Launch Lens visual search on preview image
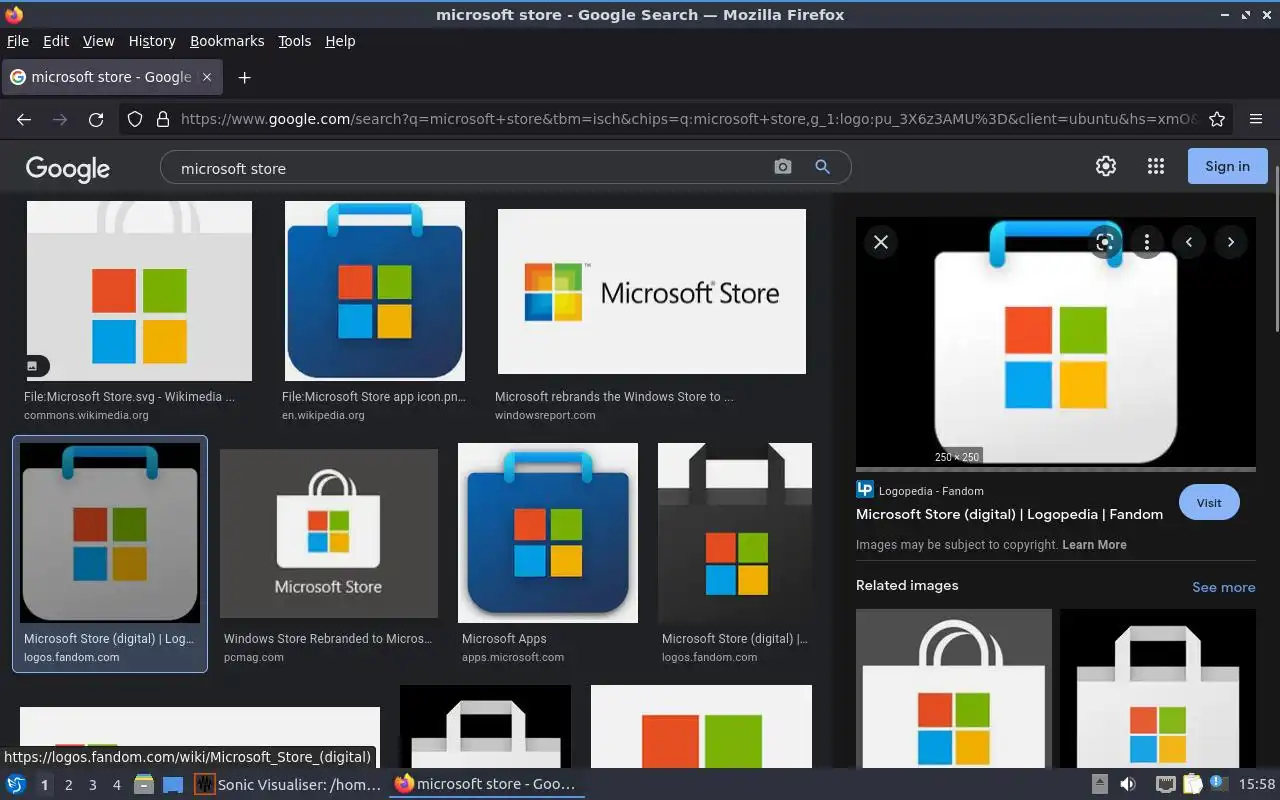The width and height of the screenshot is (1280, 800). [x=1105, y=242]
